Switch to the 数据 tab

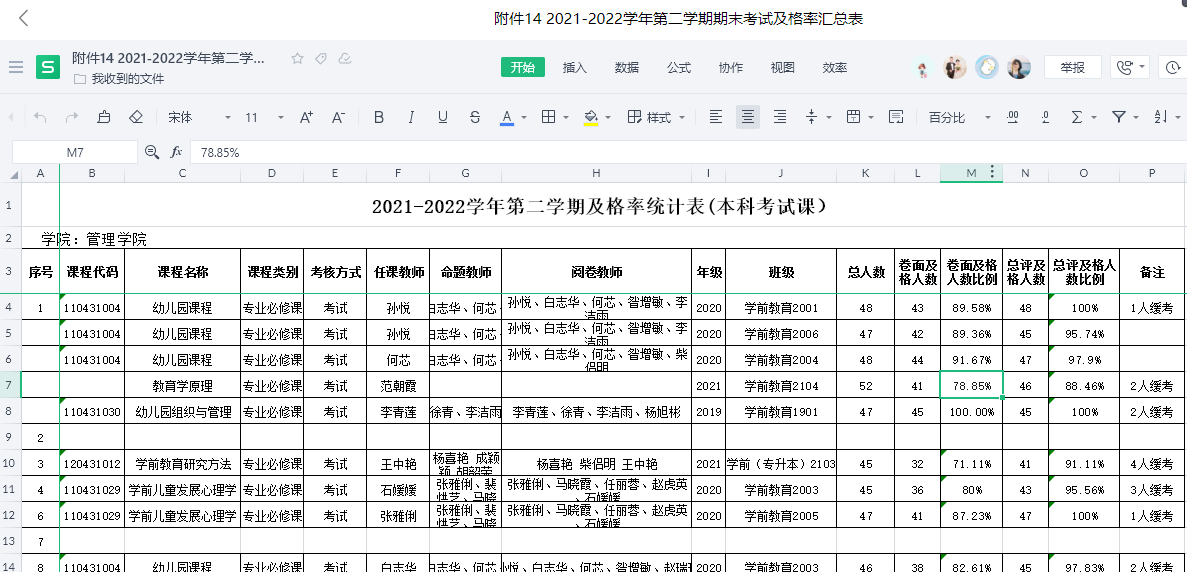tap(627, 67)
